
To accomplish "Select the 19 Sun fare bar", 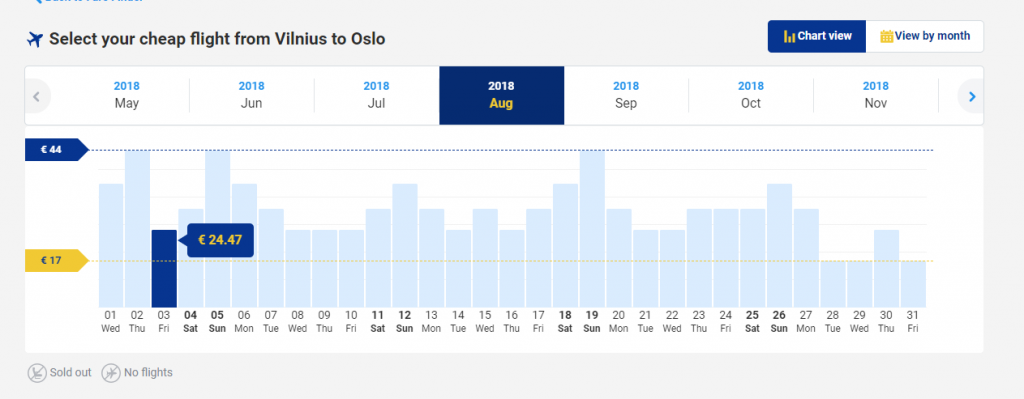I will [592, 229].
